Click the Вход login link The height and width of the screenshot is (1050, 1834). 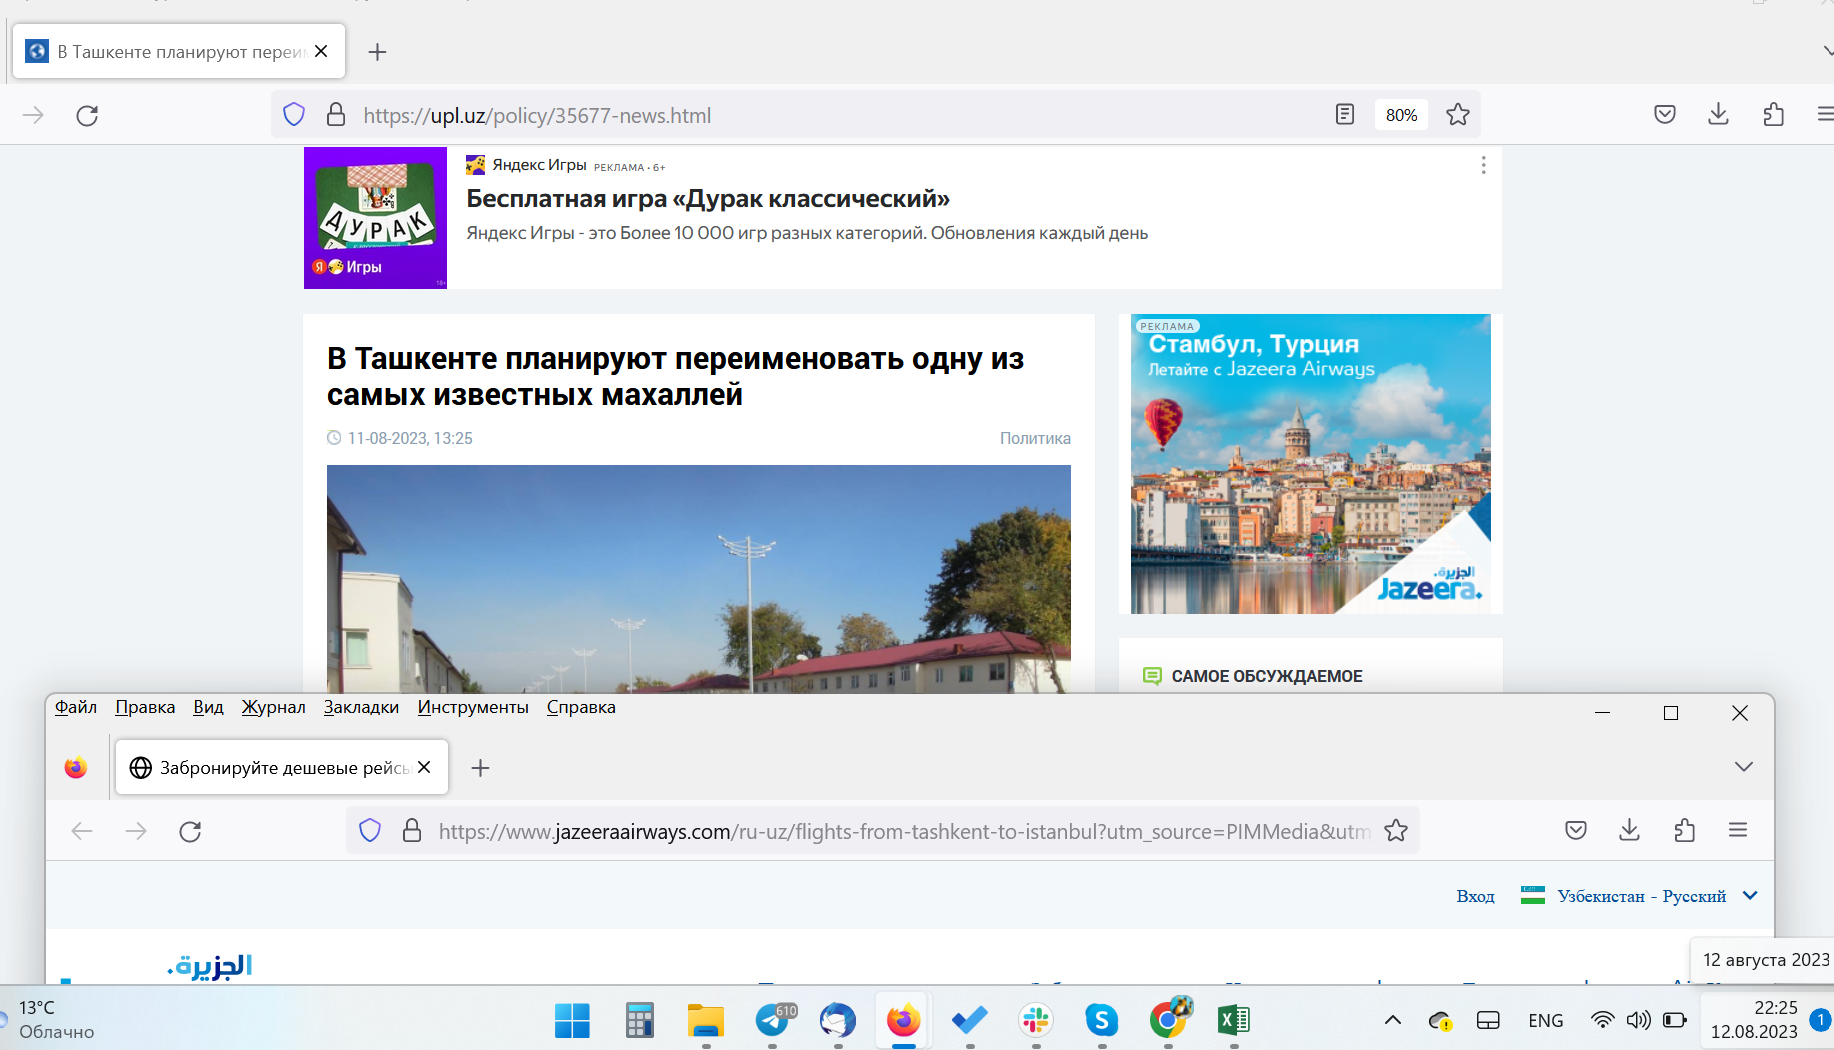(1475, 896)
